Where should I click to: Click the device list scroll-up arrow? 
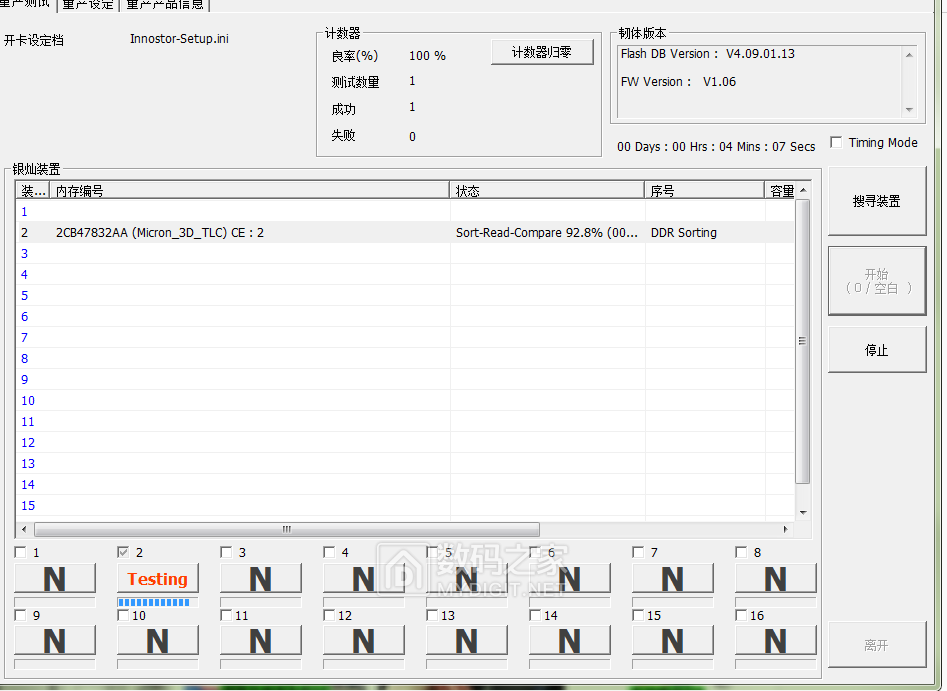802,190
